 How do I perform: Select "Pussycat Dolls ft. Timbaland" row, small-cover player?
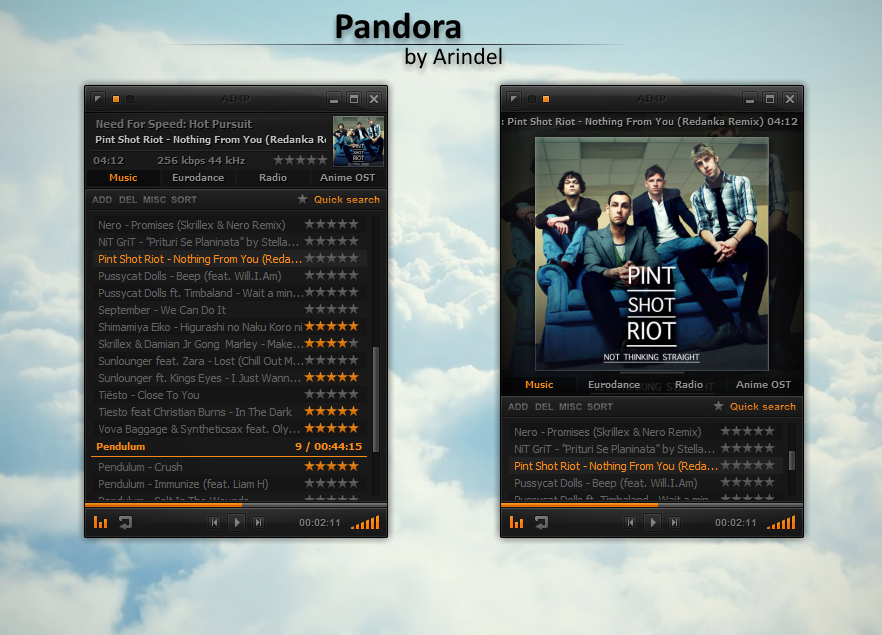coord(229,292)
